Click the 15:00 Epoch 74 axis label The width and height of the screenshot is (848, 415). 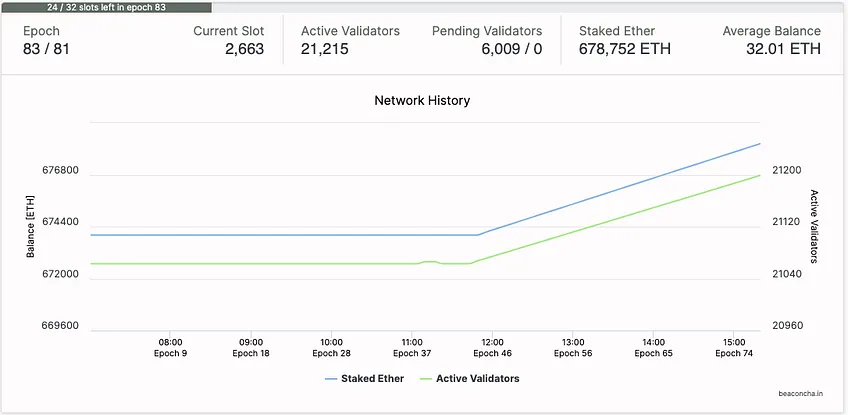(734, 347)
